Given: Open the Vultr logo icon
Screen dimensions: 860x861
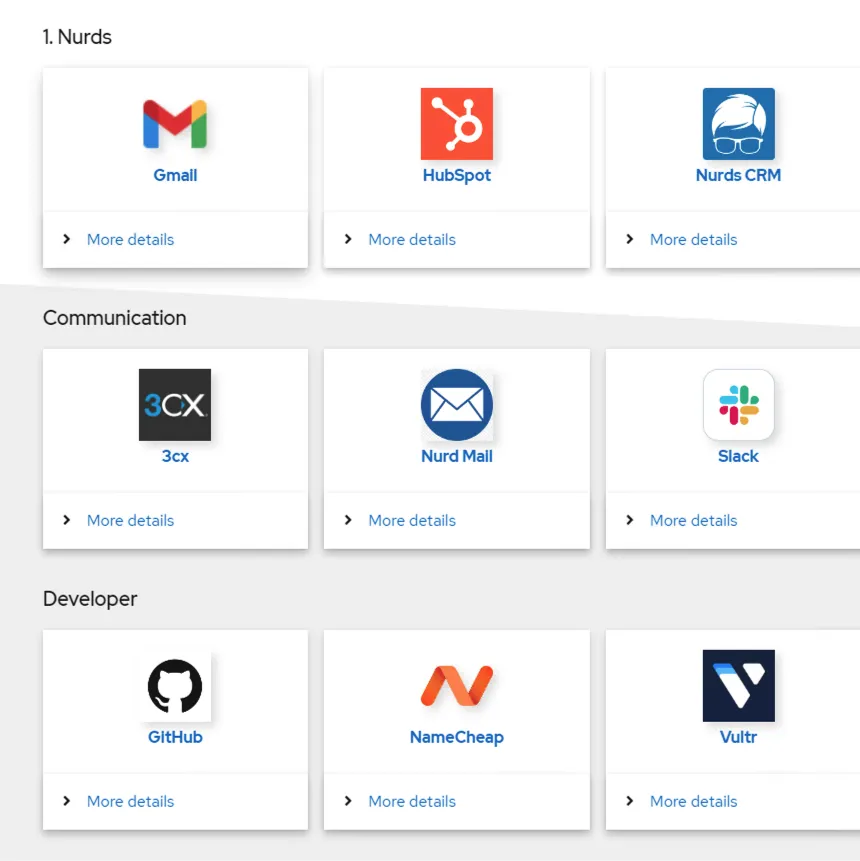Looking at the screenshot, I should [x=738, y=686].
